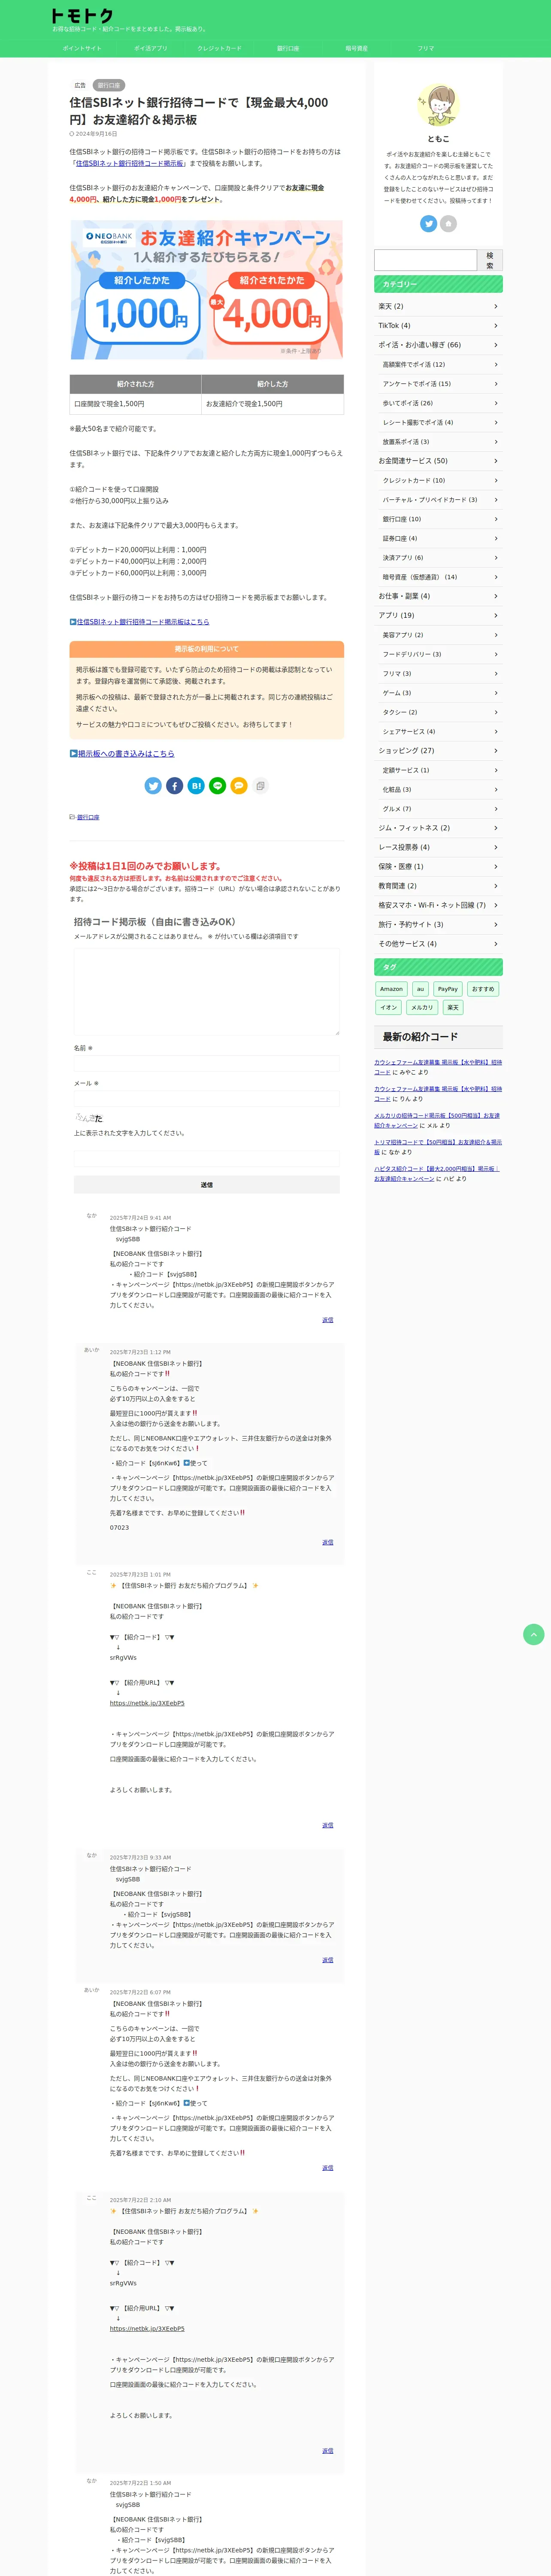Image resolution: width=551 pixels, height=2576 pixels.
Task: Open 歩いてポイ活 (26) subcategory
Action: 440,403
